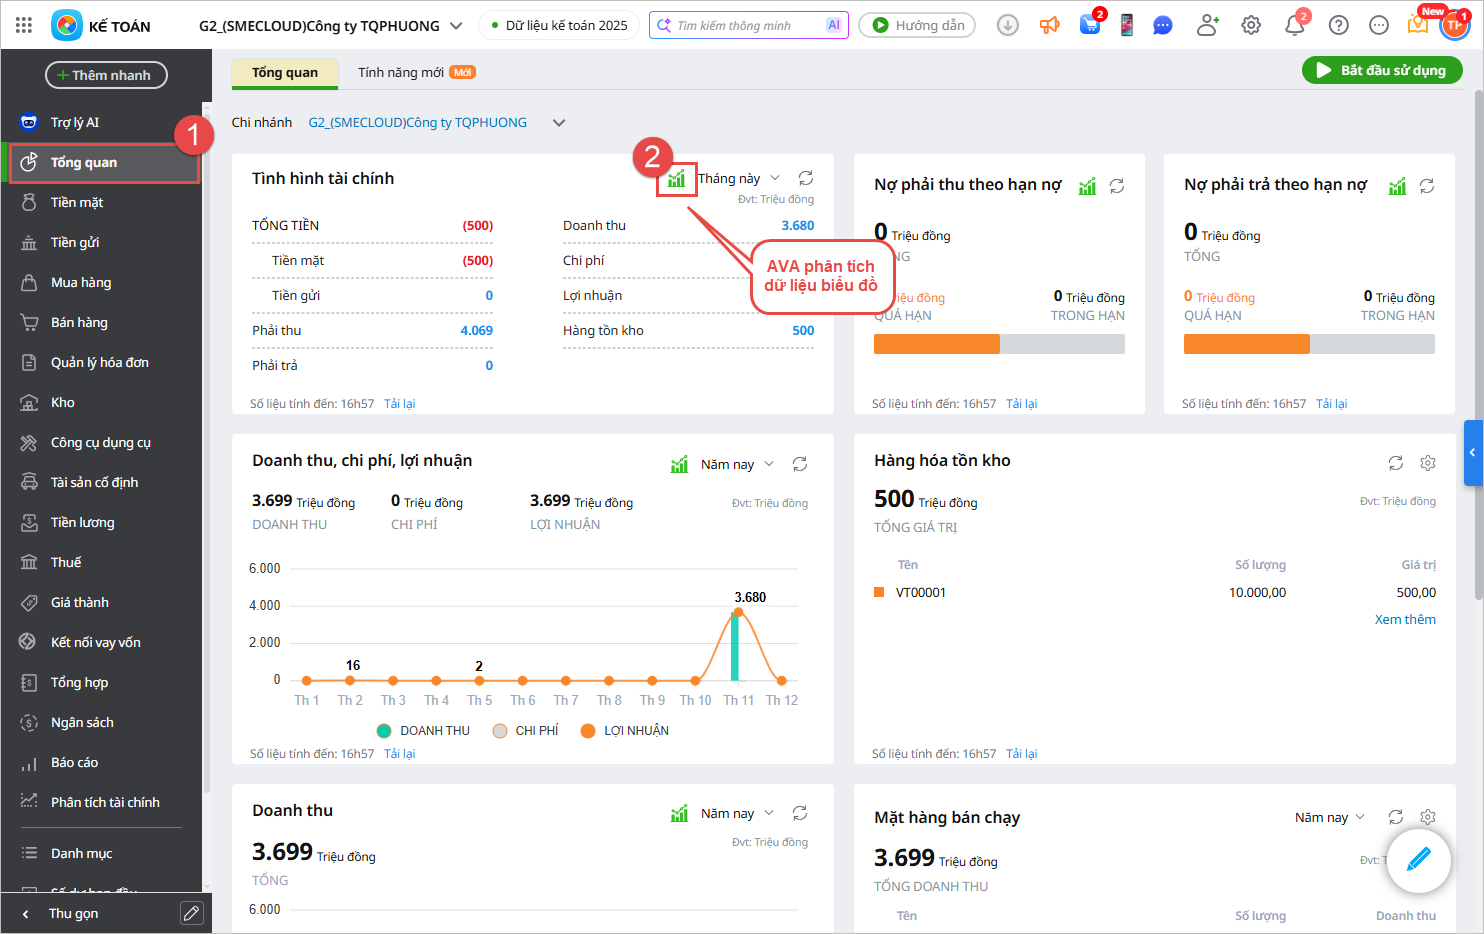The width and height of the screenshot is (1484, 934).
Task: Toggle LỢI NHUẬN legend series in chart
Action: 624,731
